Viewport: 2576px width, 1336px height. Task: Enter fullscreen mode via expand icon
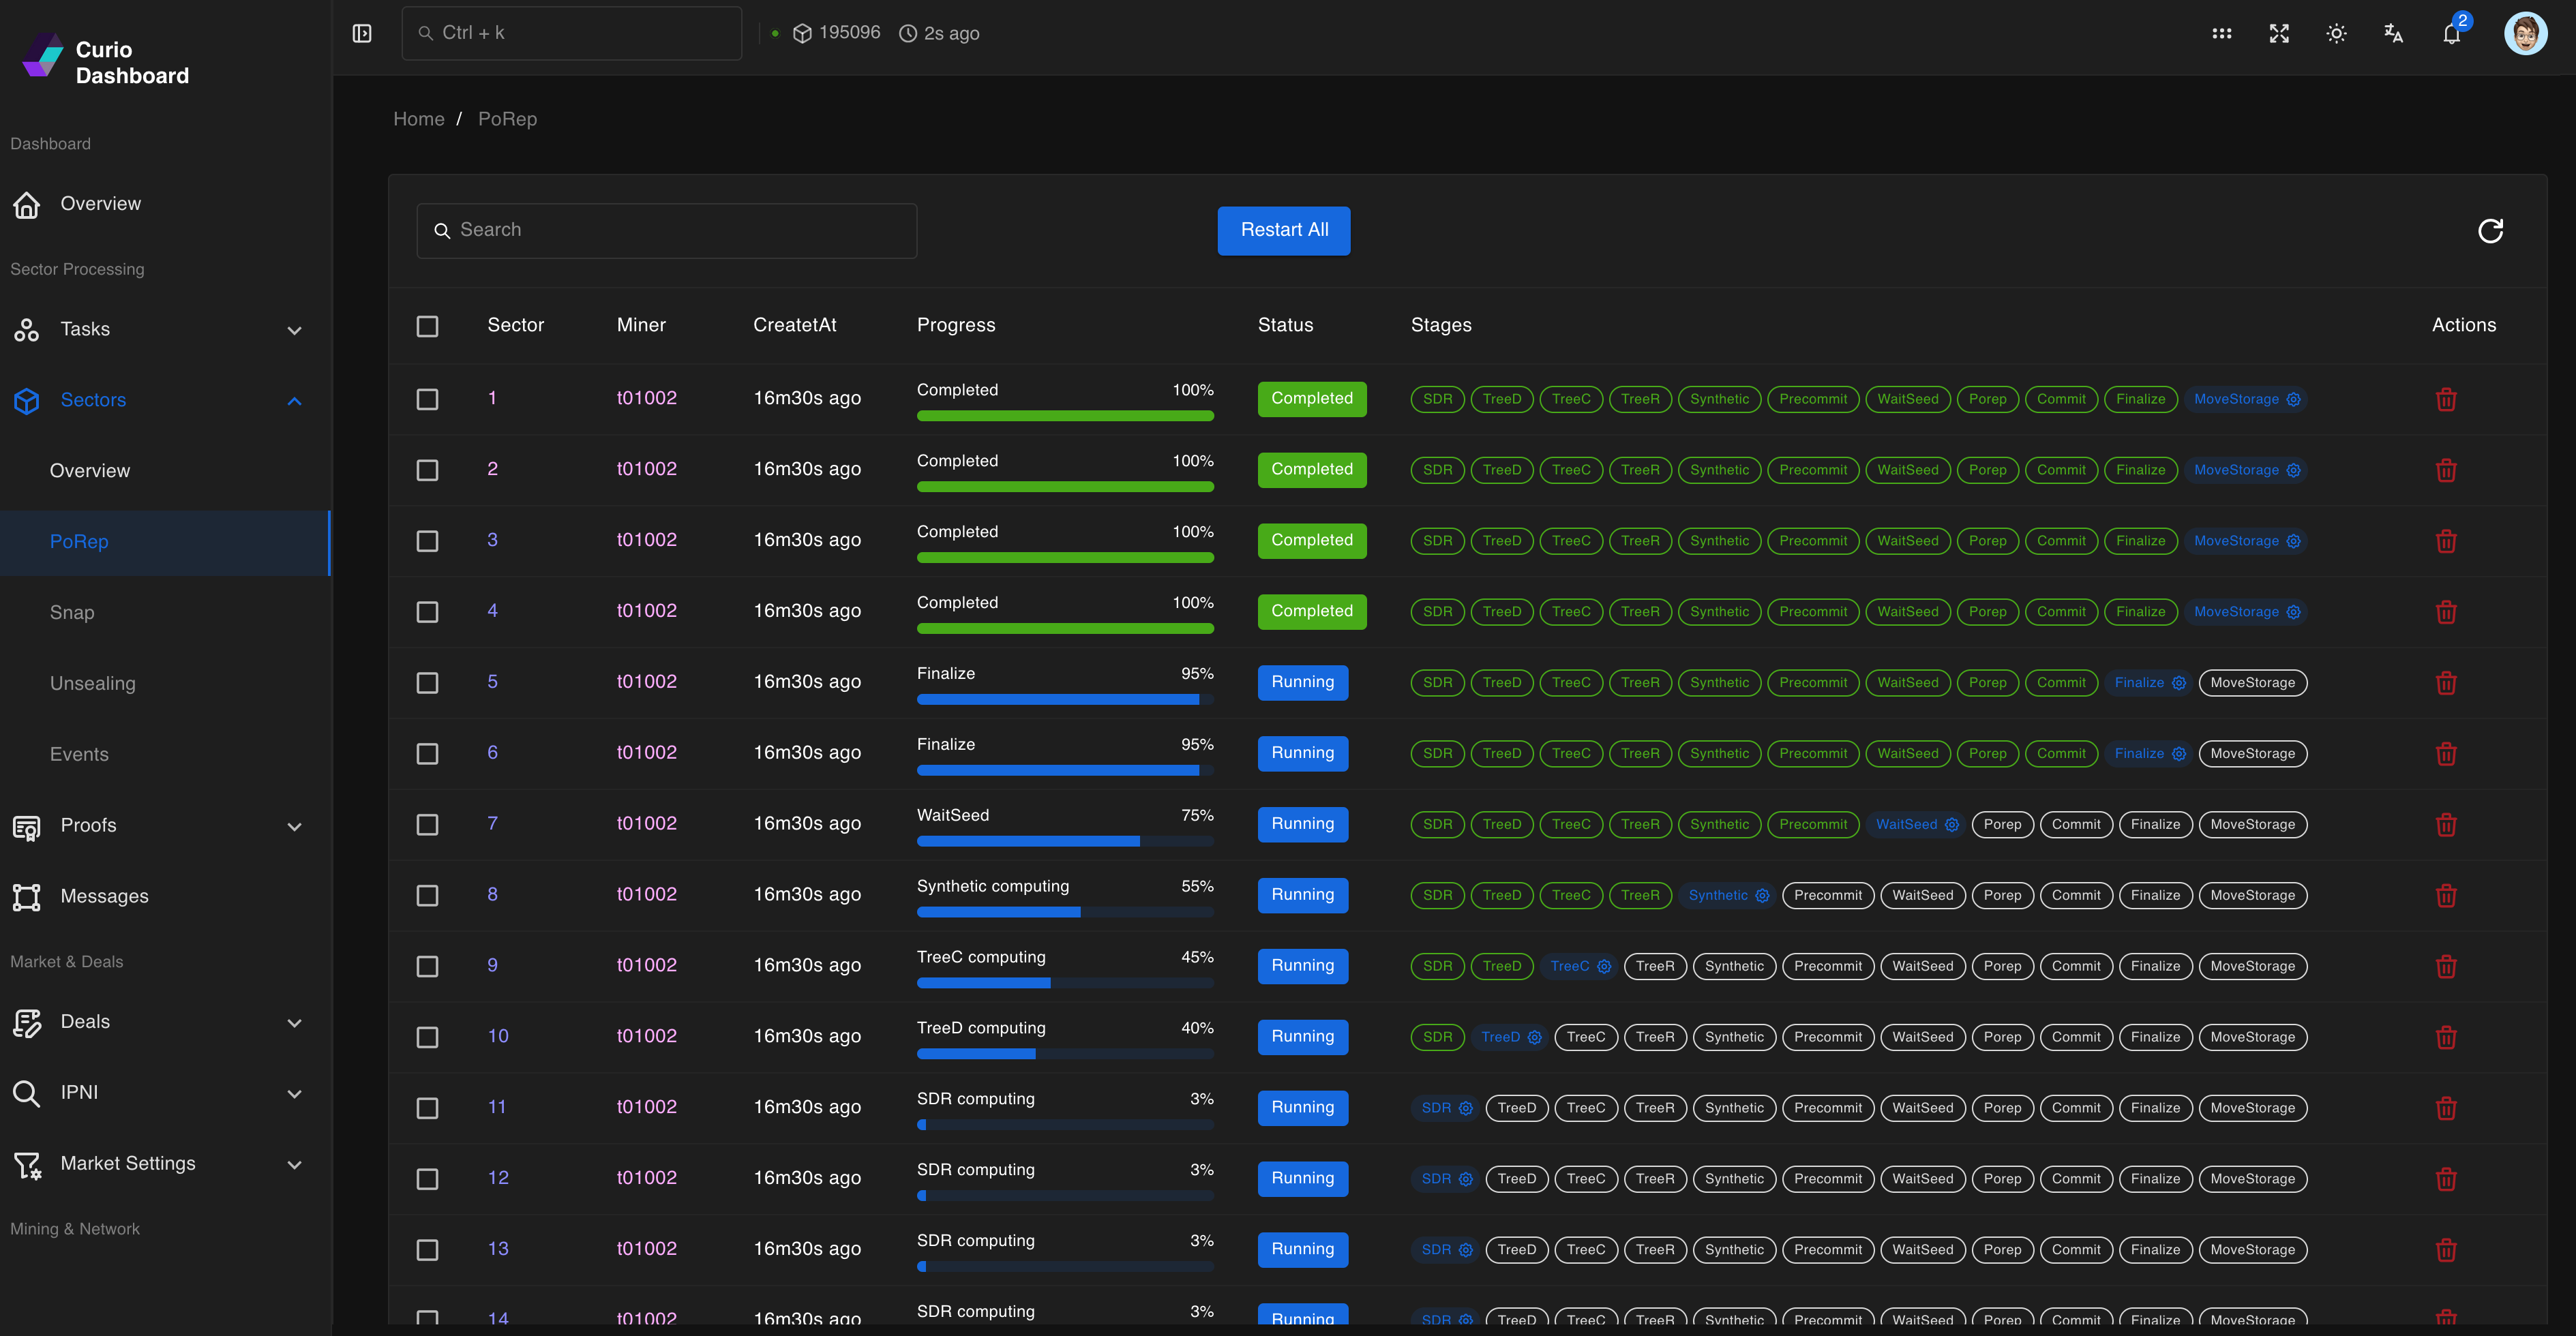tap(2279, 33)
